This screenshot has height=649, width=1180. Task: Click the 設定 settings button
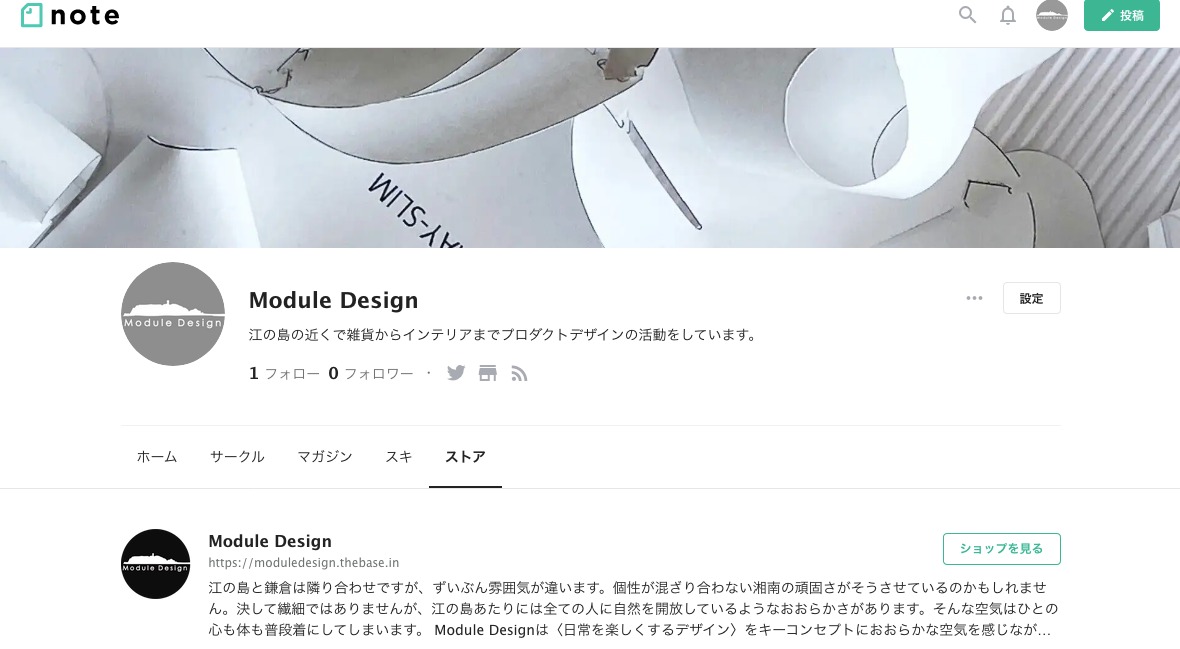tap(1031, 298)
